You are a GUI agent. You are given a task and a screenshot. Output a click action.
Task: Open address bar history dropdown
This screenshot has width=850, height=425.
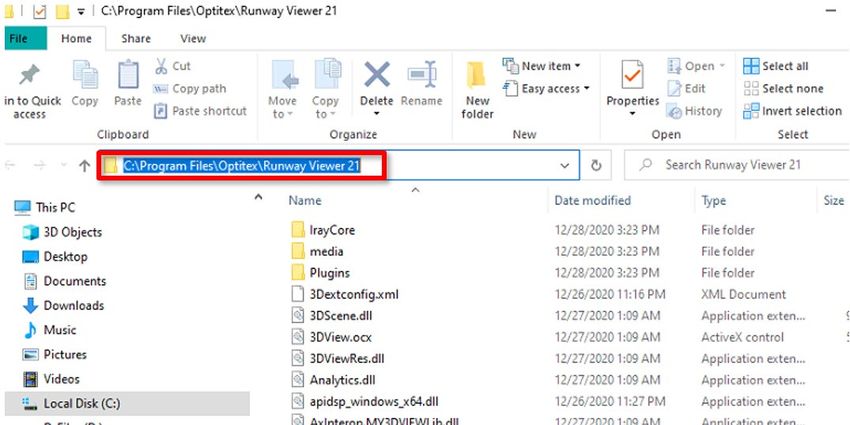pyautogui.click(x=565, y=165)
